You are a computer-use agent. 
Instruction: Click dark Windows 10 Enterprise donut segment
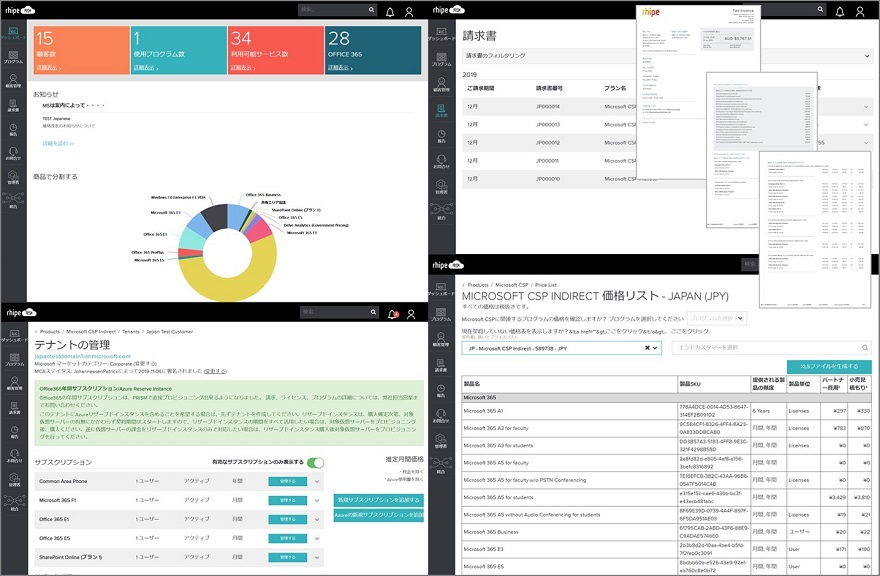coord(215,217)
